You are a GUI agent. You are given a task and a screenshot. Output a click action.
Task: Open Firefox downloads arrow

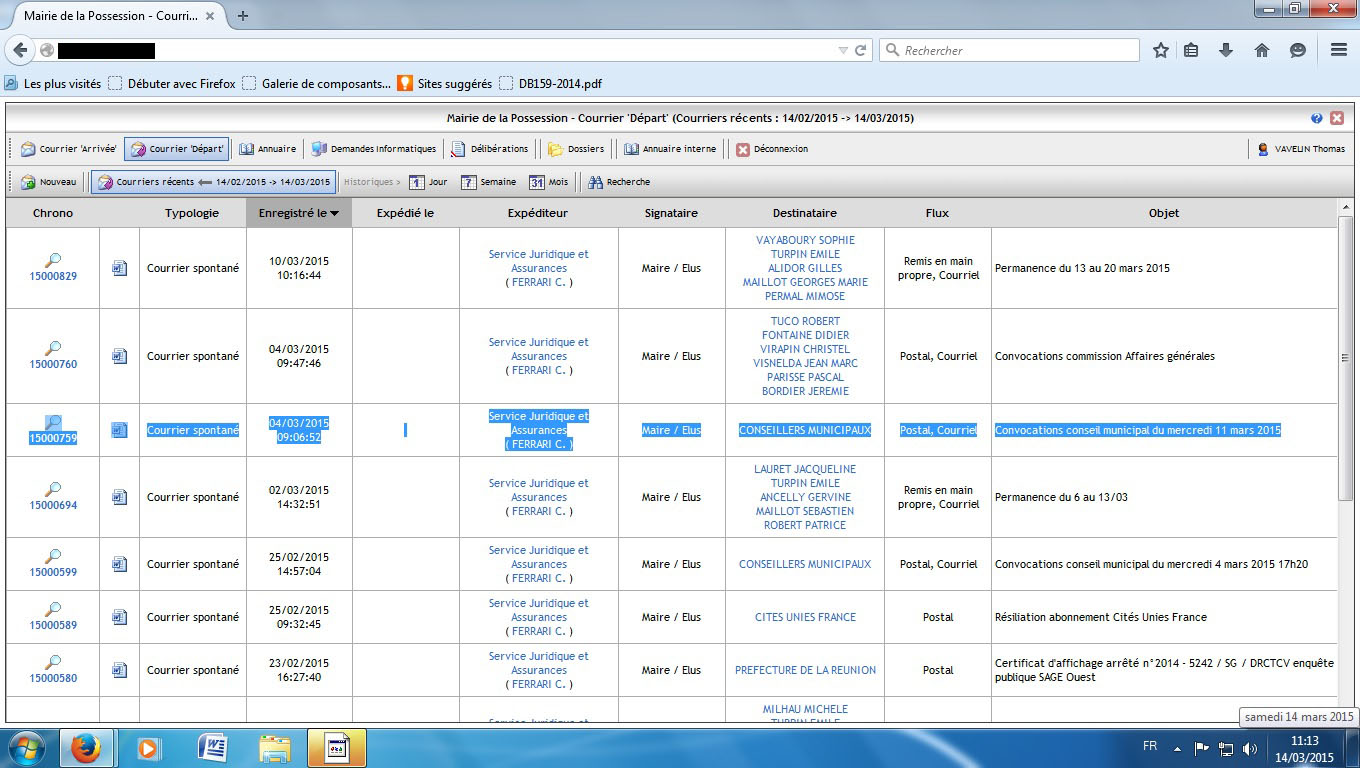[x=1226, y=50]
